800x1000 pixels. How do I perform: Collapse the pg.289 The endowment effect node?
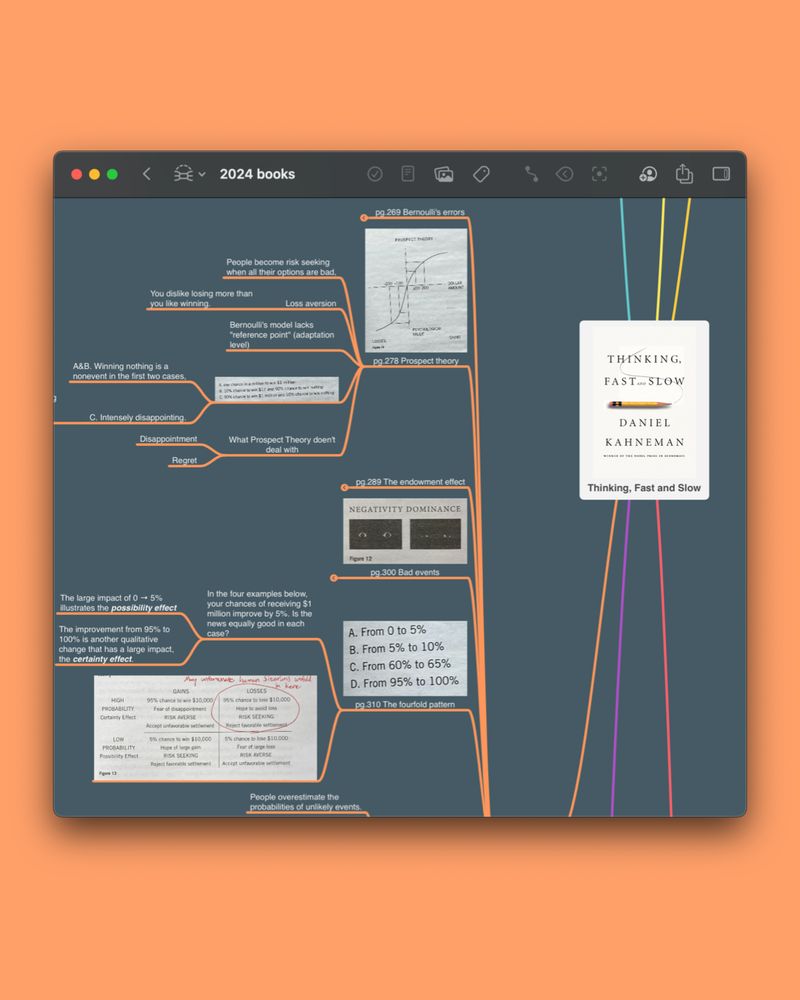click(344, 487)
